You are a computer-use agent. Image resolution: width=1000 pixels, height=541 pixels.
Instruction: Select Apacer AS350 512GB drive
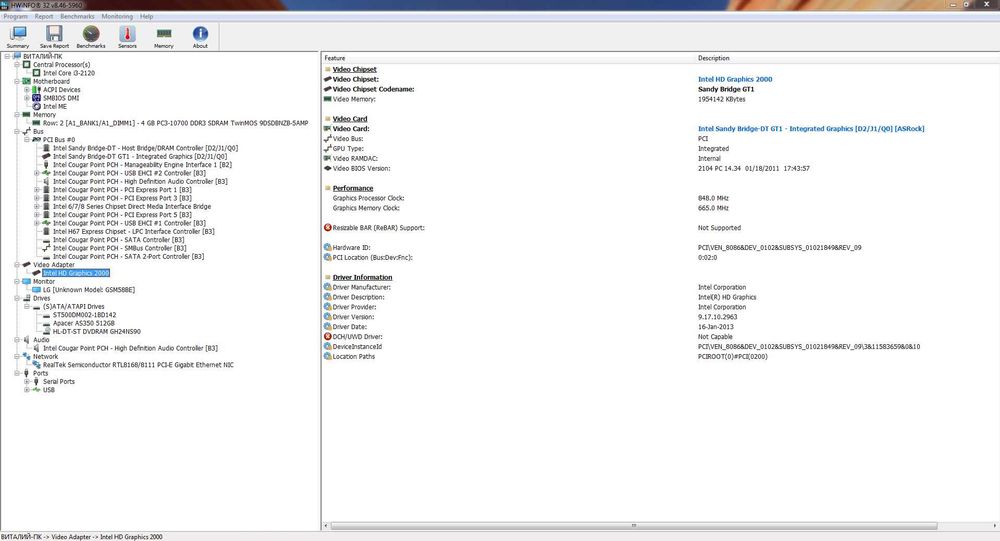(x=84, y=323)
